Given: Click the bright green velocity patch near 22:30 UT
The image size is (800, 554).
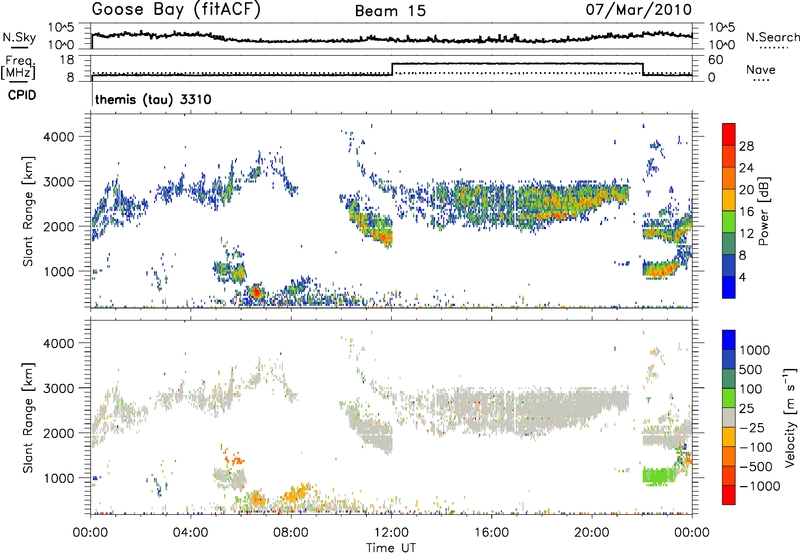Looking at the screenshot, I should 659,476.
